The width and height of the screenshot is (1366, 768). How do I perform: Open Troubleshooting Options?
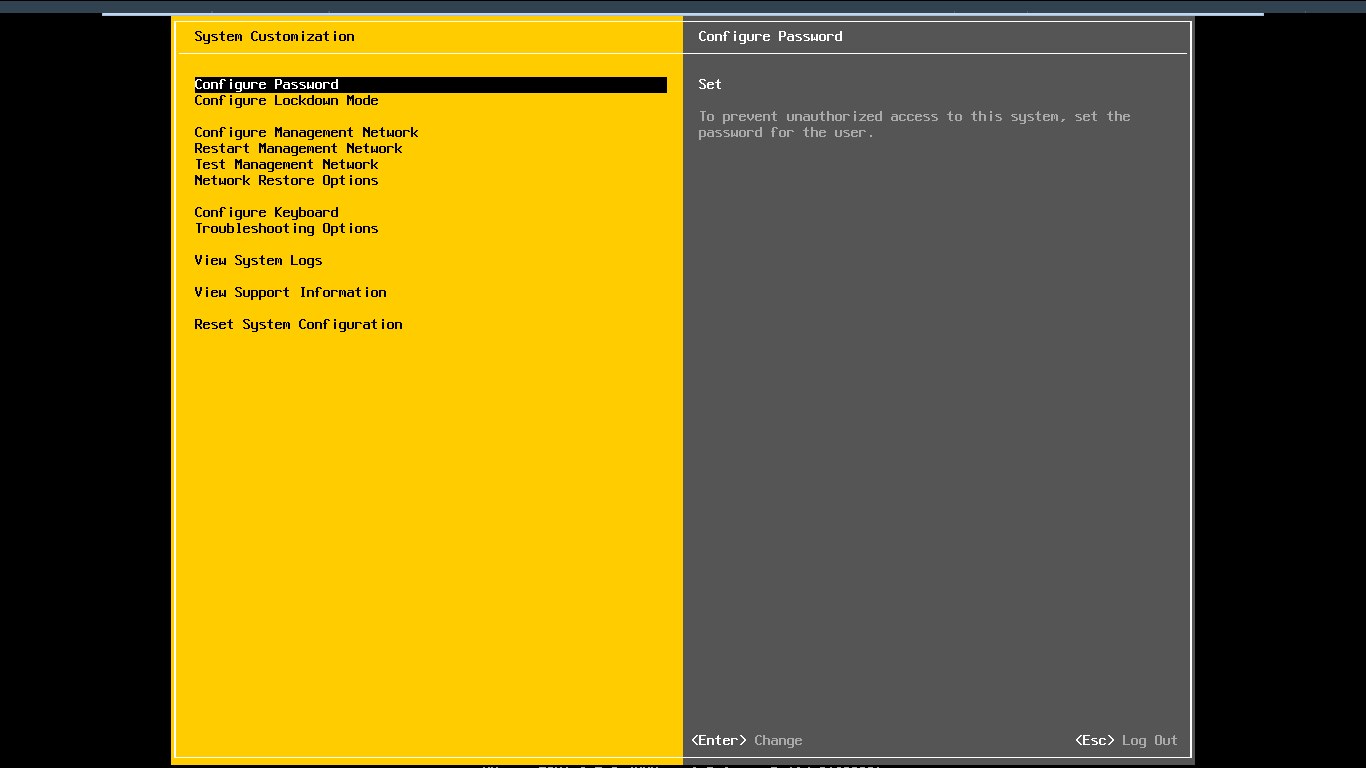tap(286, 229)
